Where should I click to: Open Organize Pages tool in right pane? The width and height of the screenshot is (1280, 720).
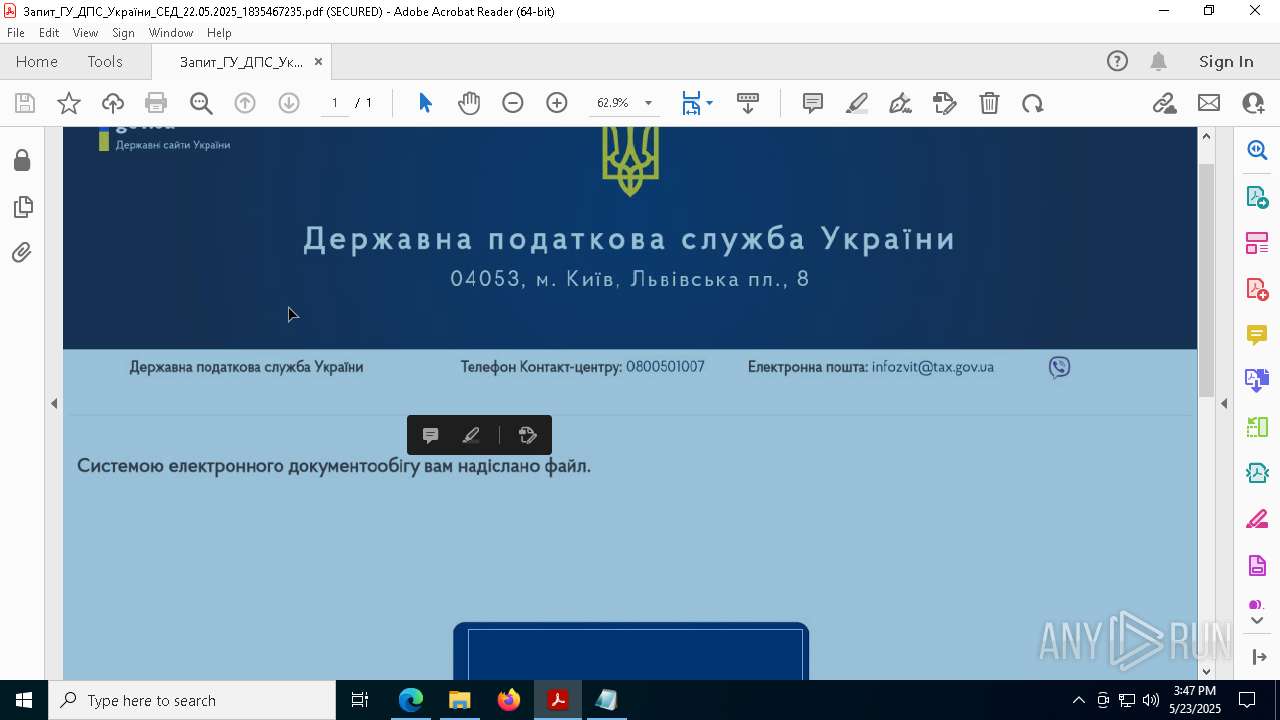point(1257,428)
